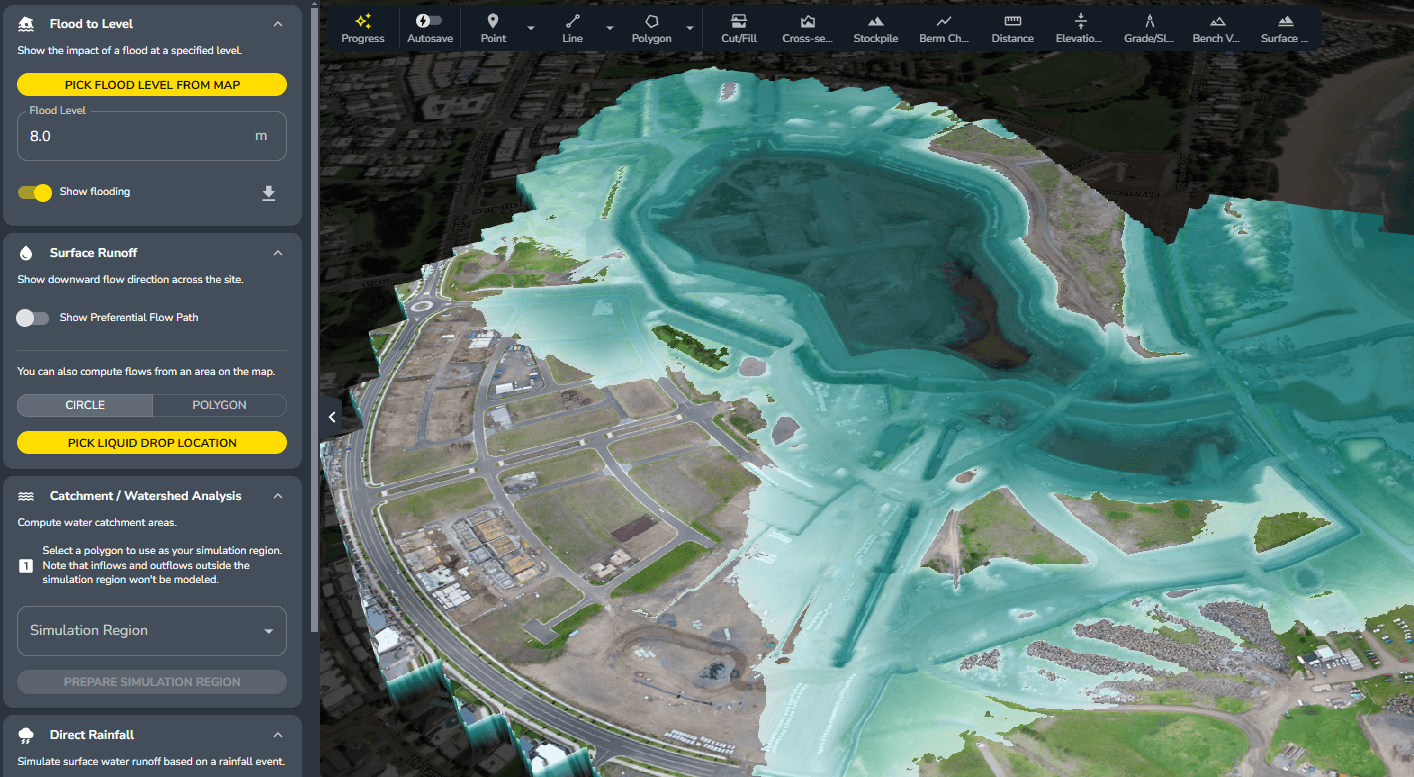The width and height of the screenshot is (1414, 777).
Task: Select the Elevation tool
Action: [1079, 28]
